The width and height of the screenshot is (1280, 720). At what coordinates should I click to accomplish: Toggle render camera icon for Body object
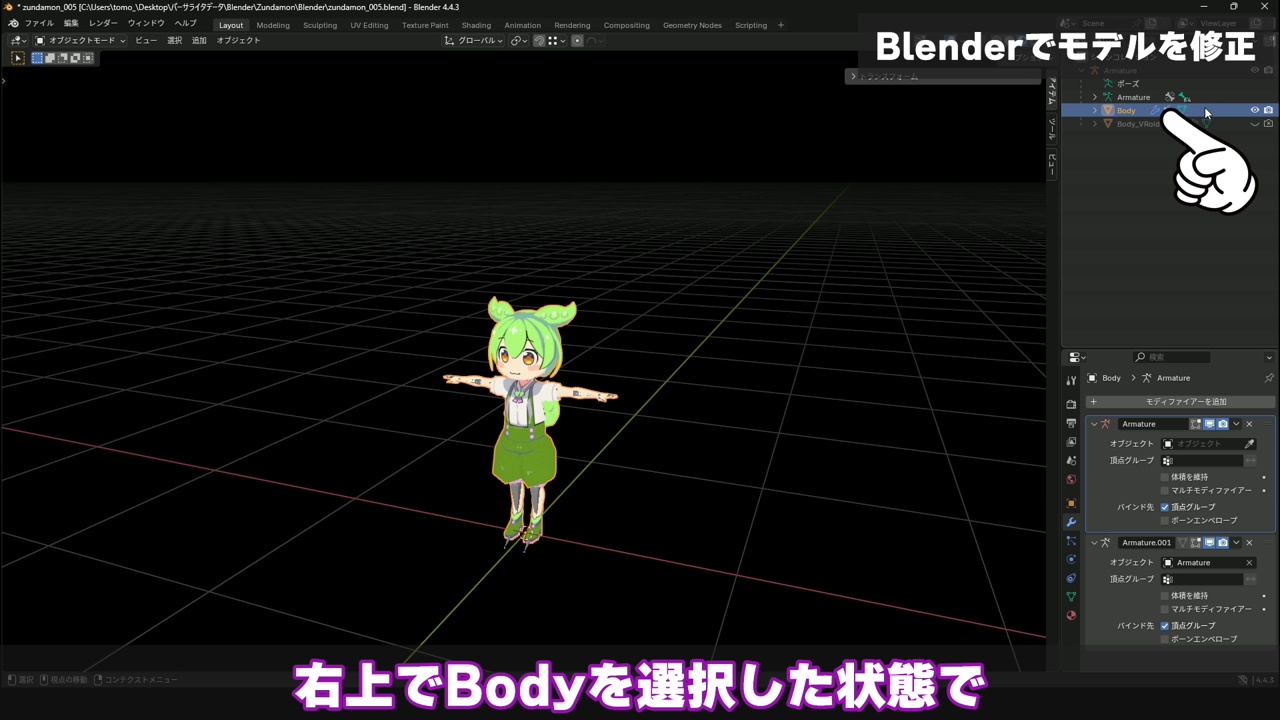point(1268,110)
